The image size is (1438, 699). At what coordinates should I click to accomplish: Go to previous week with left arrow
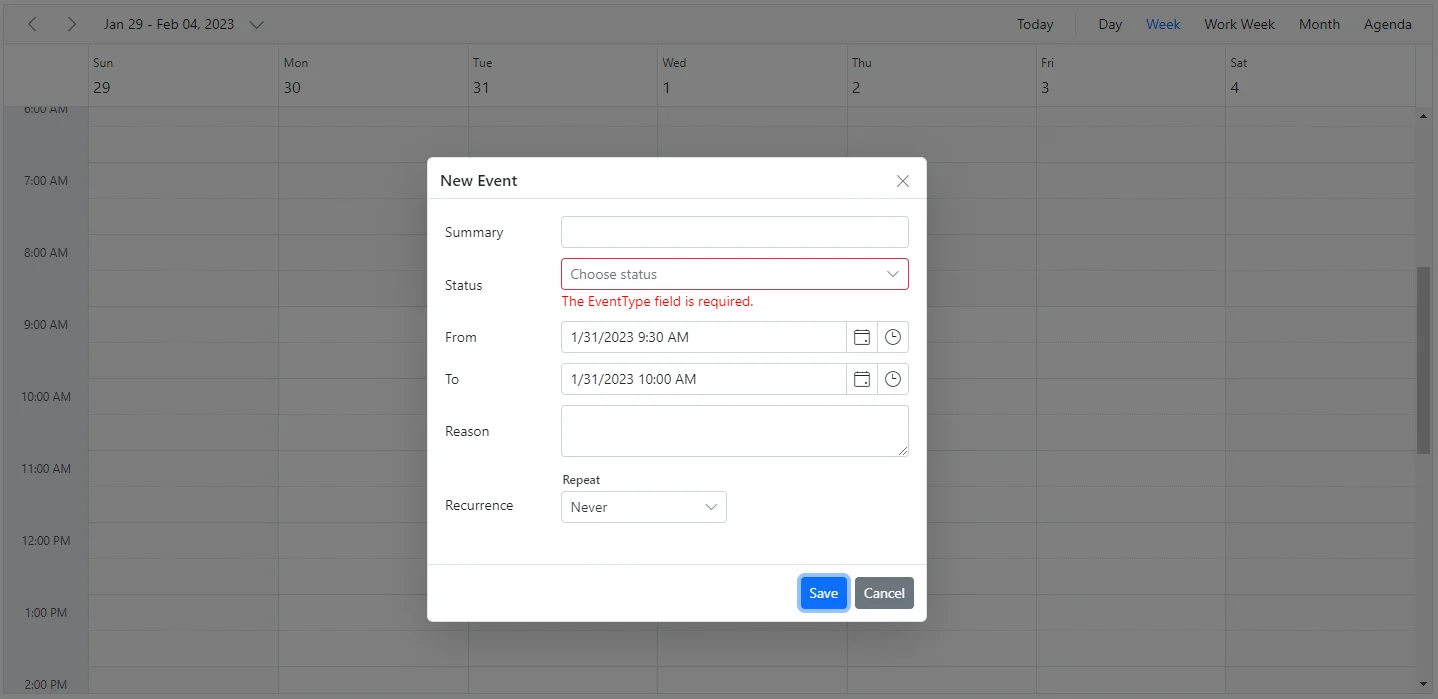coord(32,24)
